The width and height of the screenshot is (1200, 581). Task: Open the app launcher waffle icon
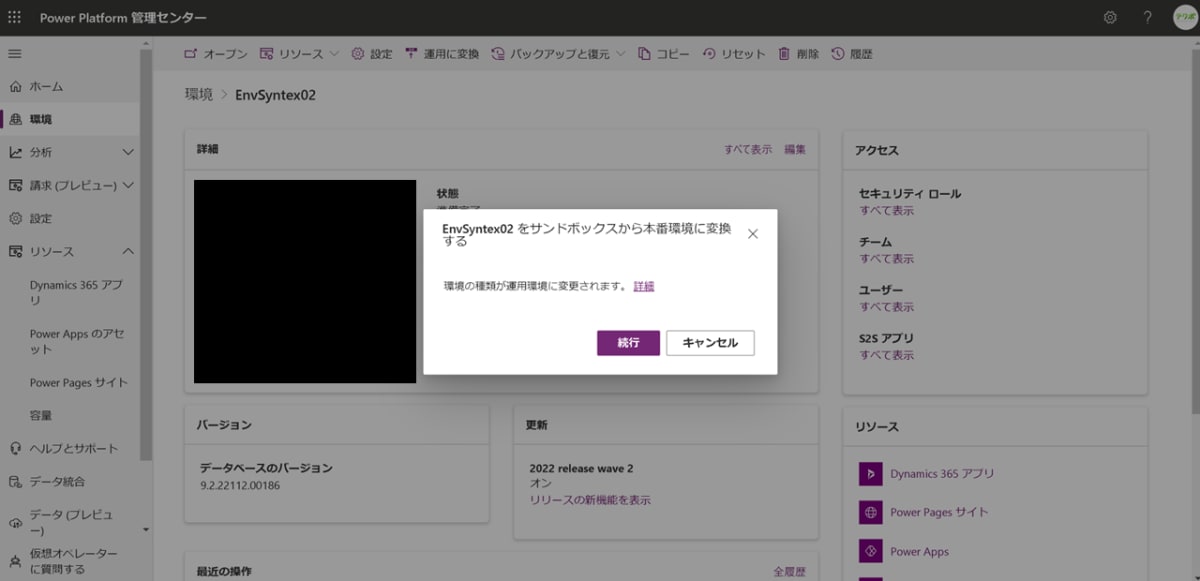point(14,18)
